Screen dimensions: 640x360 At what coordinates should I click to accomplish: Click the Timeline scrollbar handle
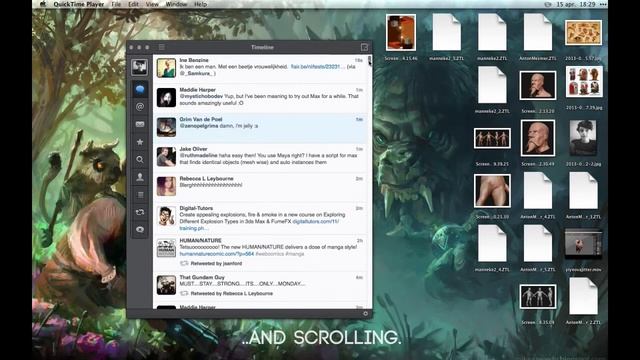(x=370, y=60)
